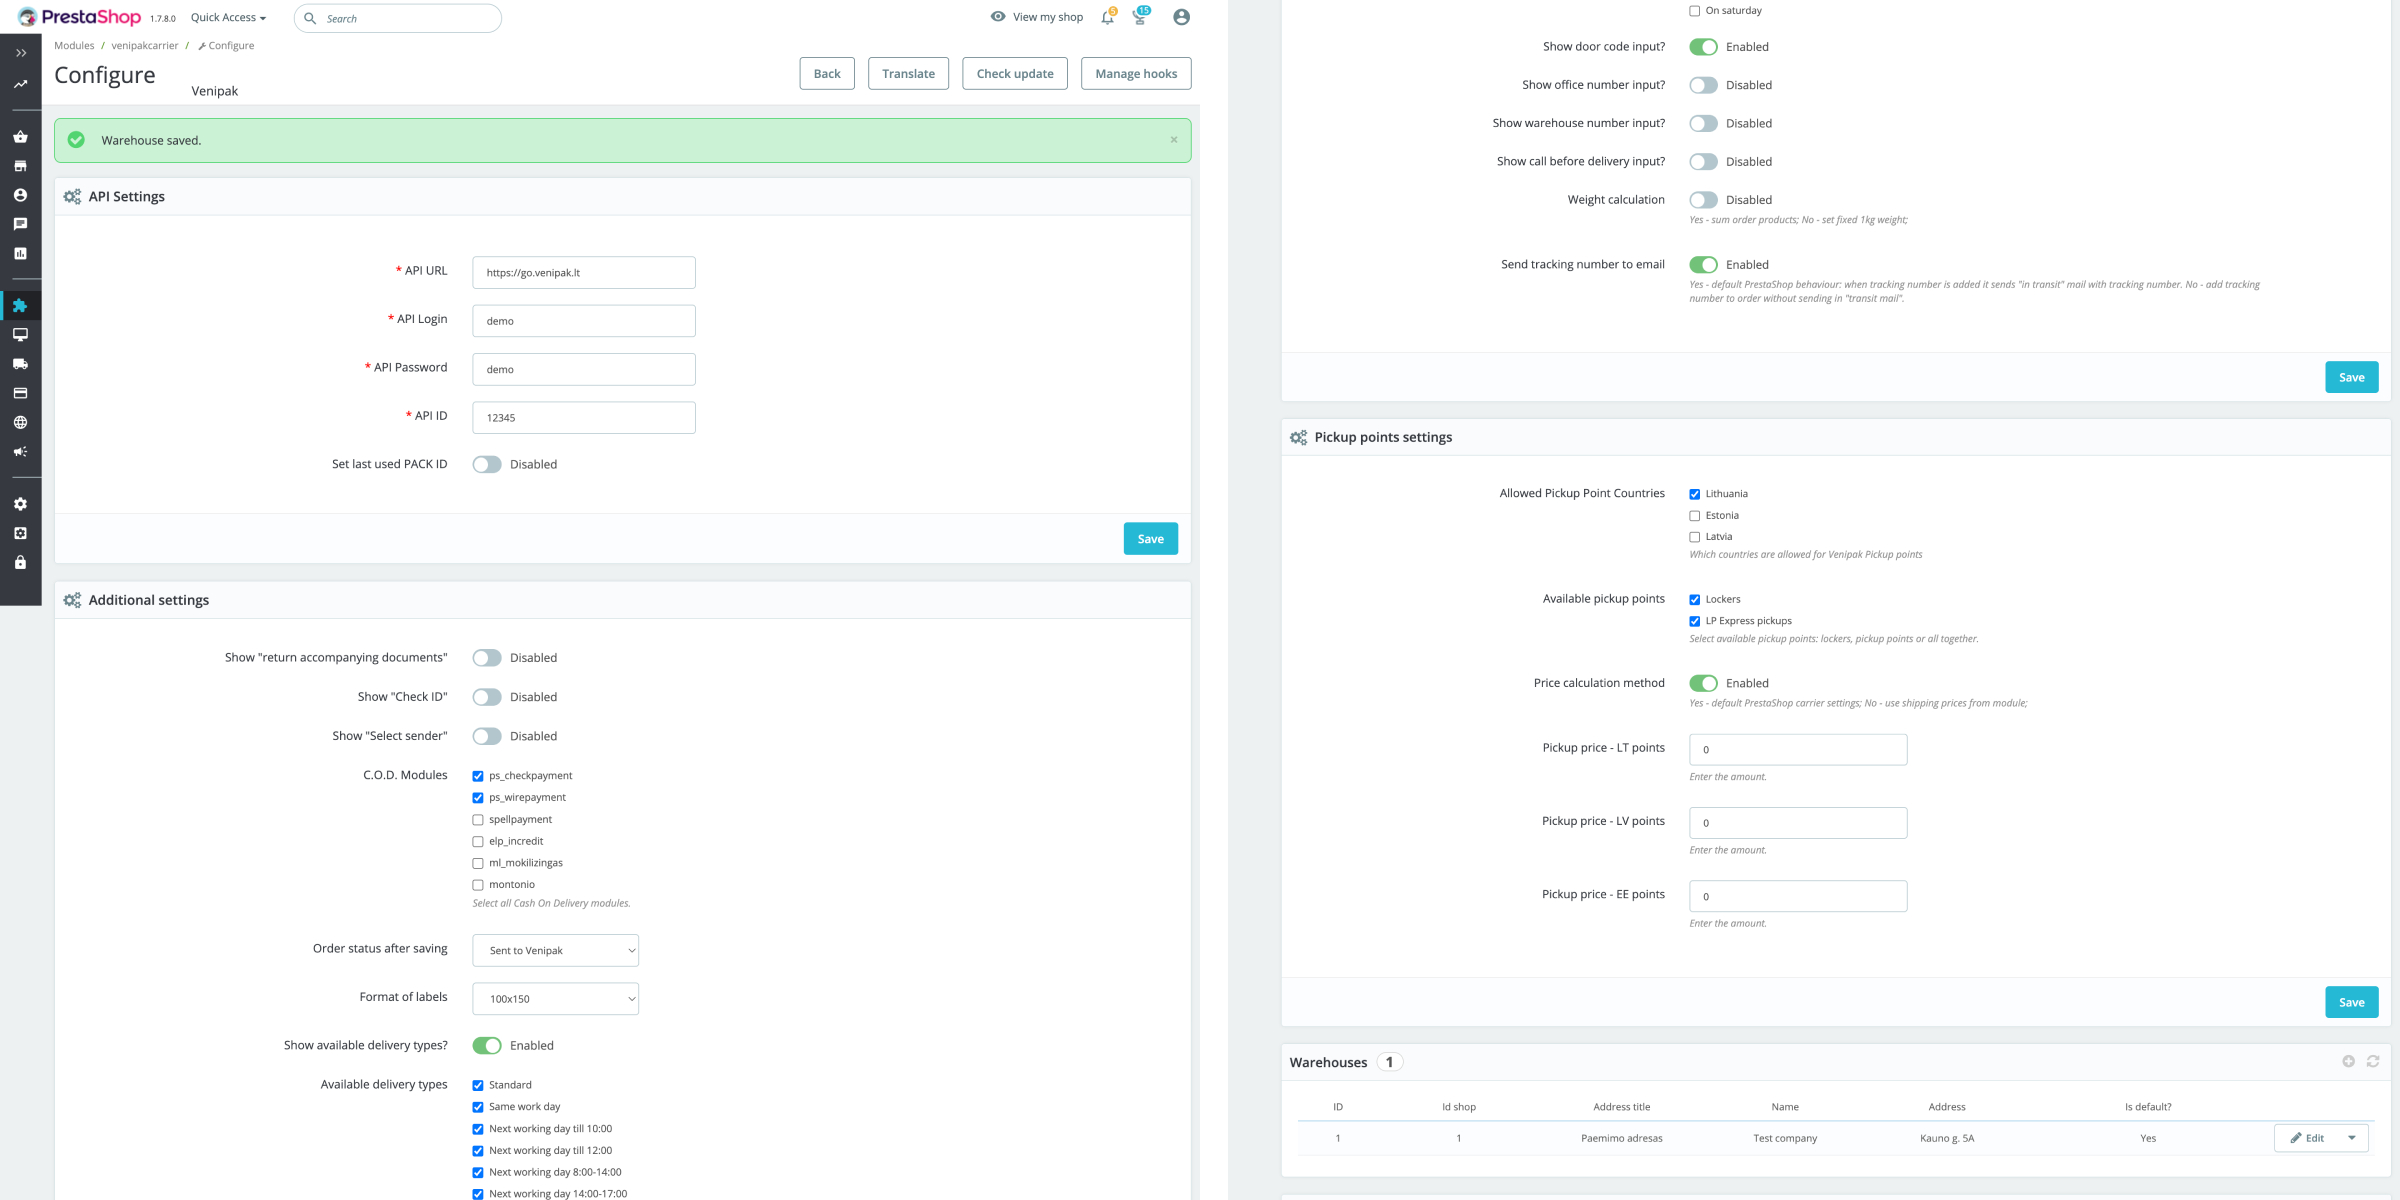This screenshot has width=2400, height=1200.
Task: Click the eye icon beside View my shop
Action: tap(997, 17)
